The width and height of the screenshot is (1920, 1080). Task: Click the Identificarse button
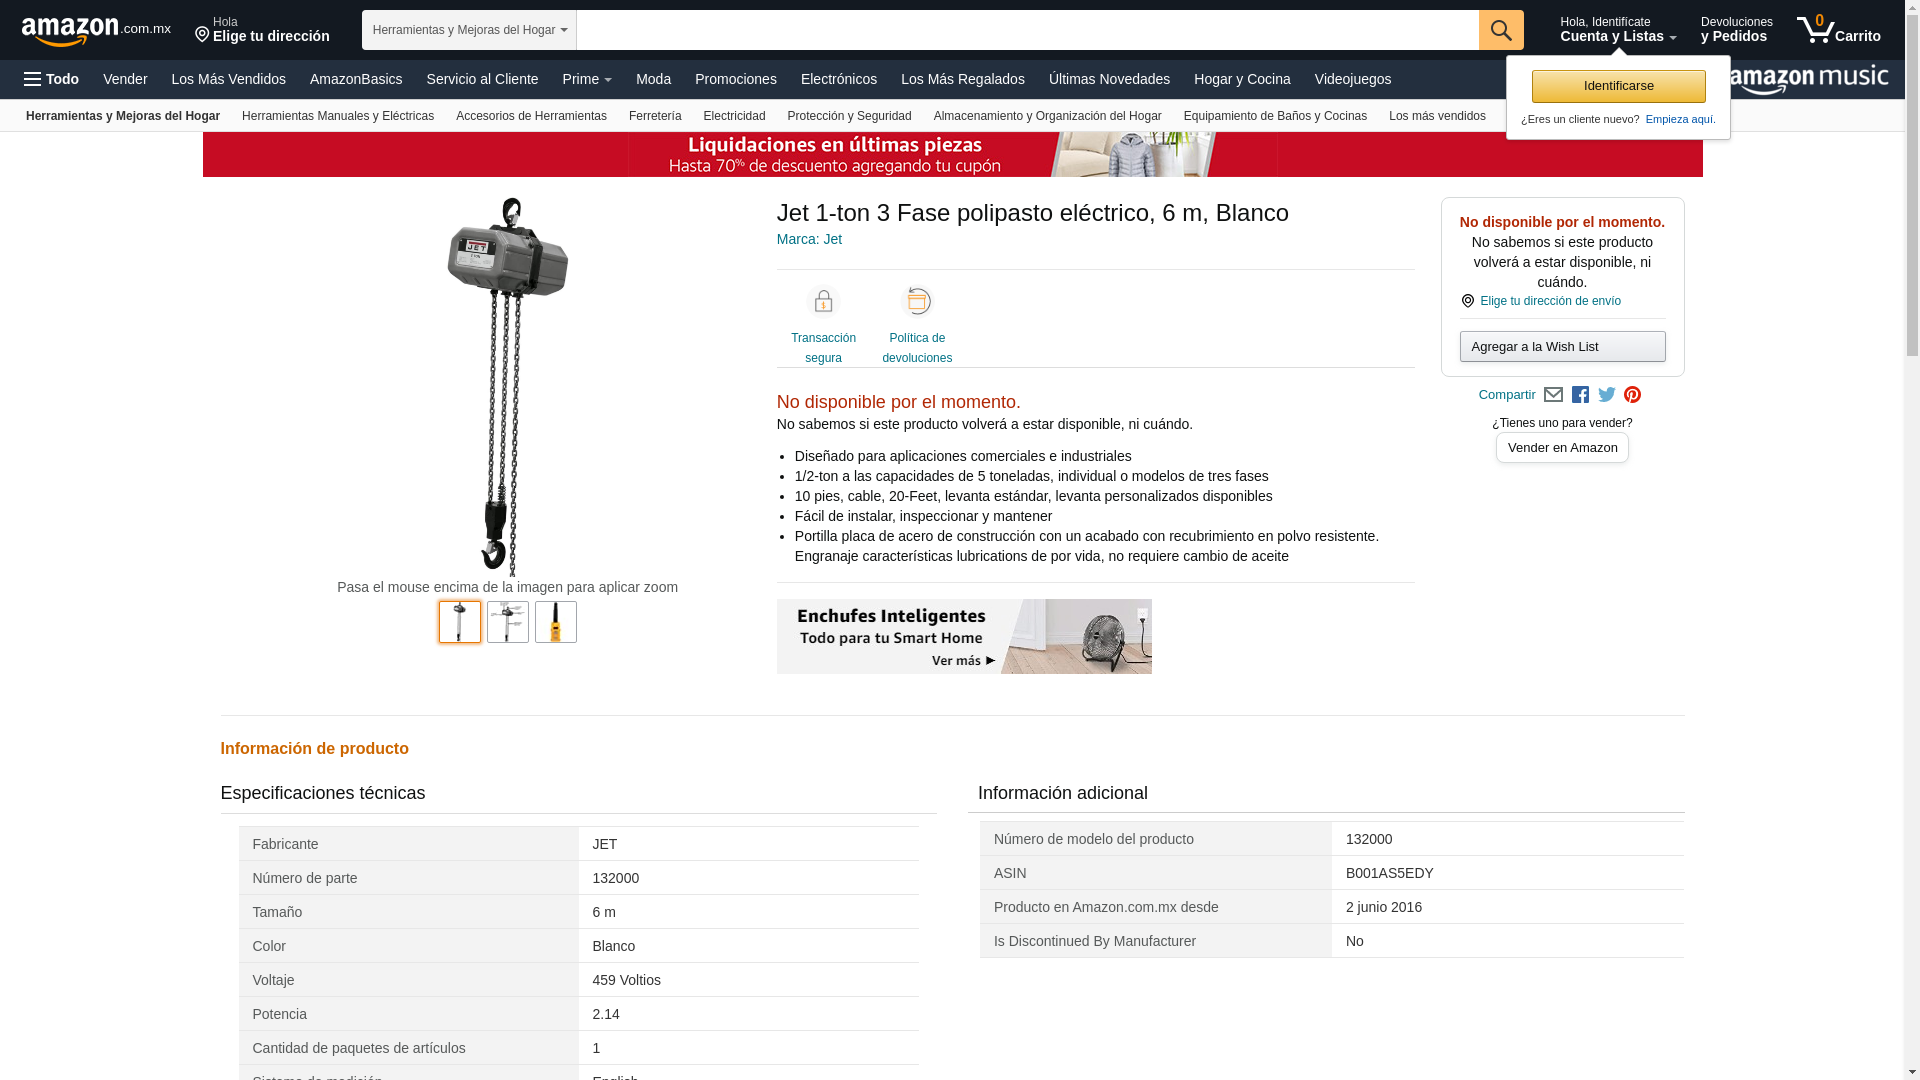click(1619, 86)
